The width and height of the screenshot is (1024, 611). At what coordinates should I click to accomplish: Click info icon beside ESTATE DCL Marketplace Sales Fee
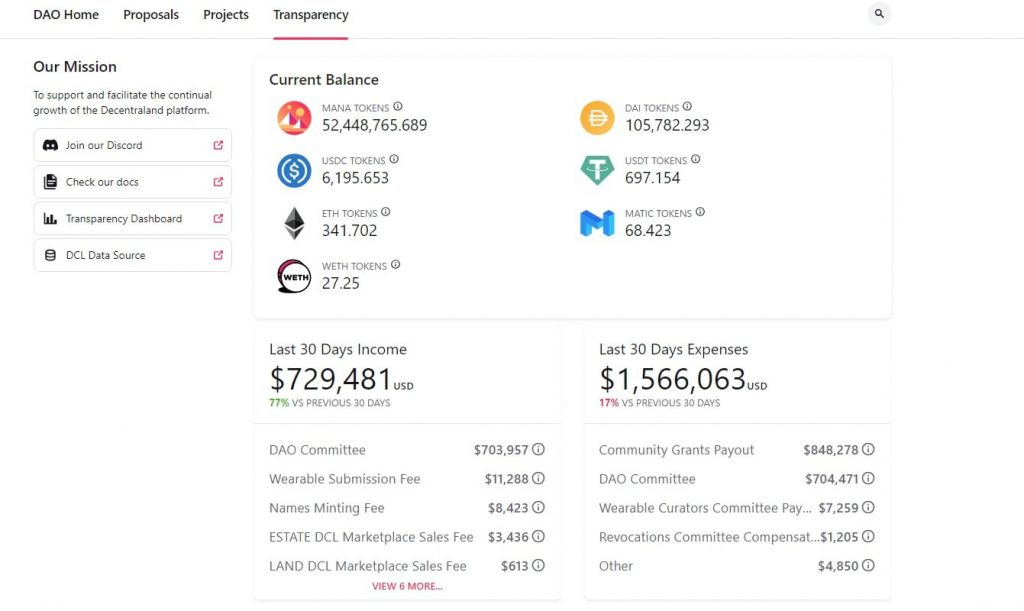point(538,537)
